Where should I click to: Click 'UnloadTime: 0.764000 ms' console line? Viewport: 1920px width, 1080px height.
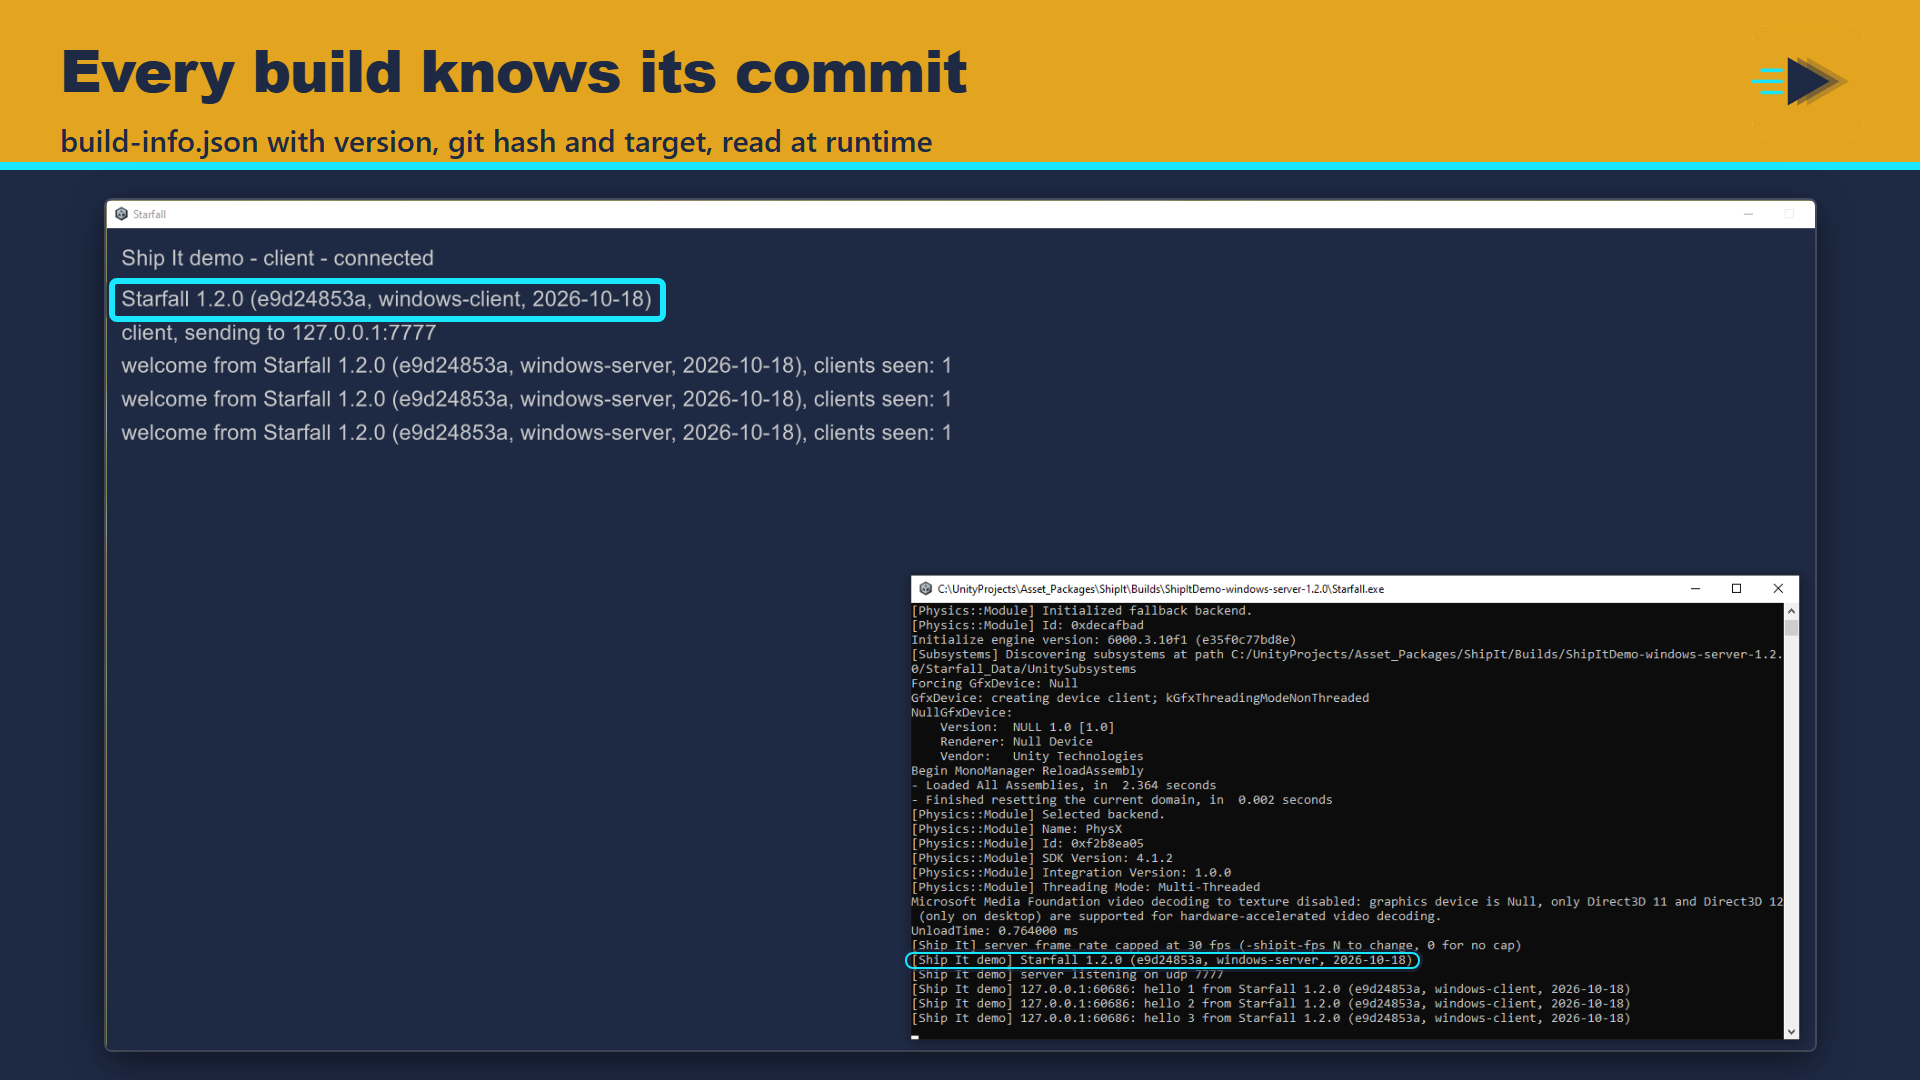994,931
